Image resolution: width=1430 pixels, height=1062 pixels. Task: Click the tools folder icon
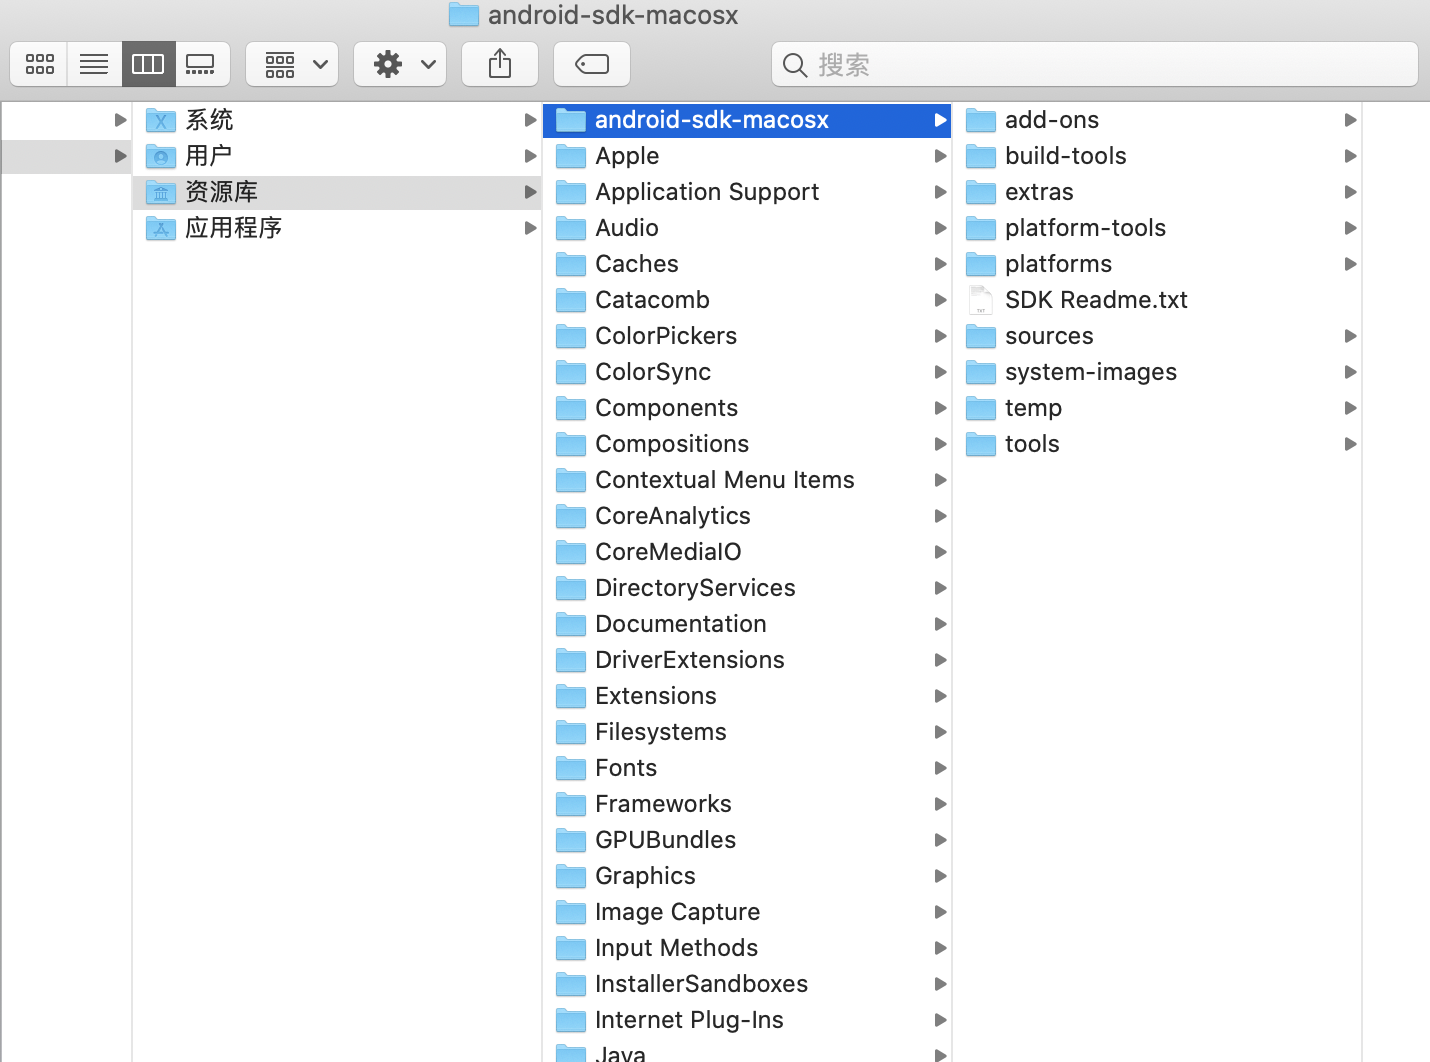point(981,445)
